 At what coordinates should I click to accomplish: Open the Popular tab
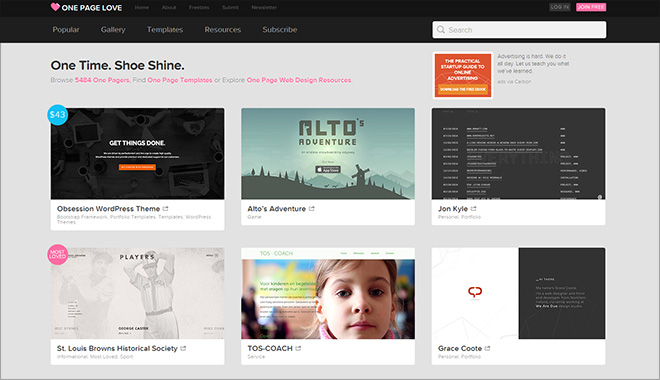pos(66,29)
